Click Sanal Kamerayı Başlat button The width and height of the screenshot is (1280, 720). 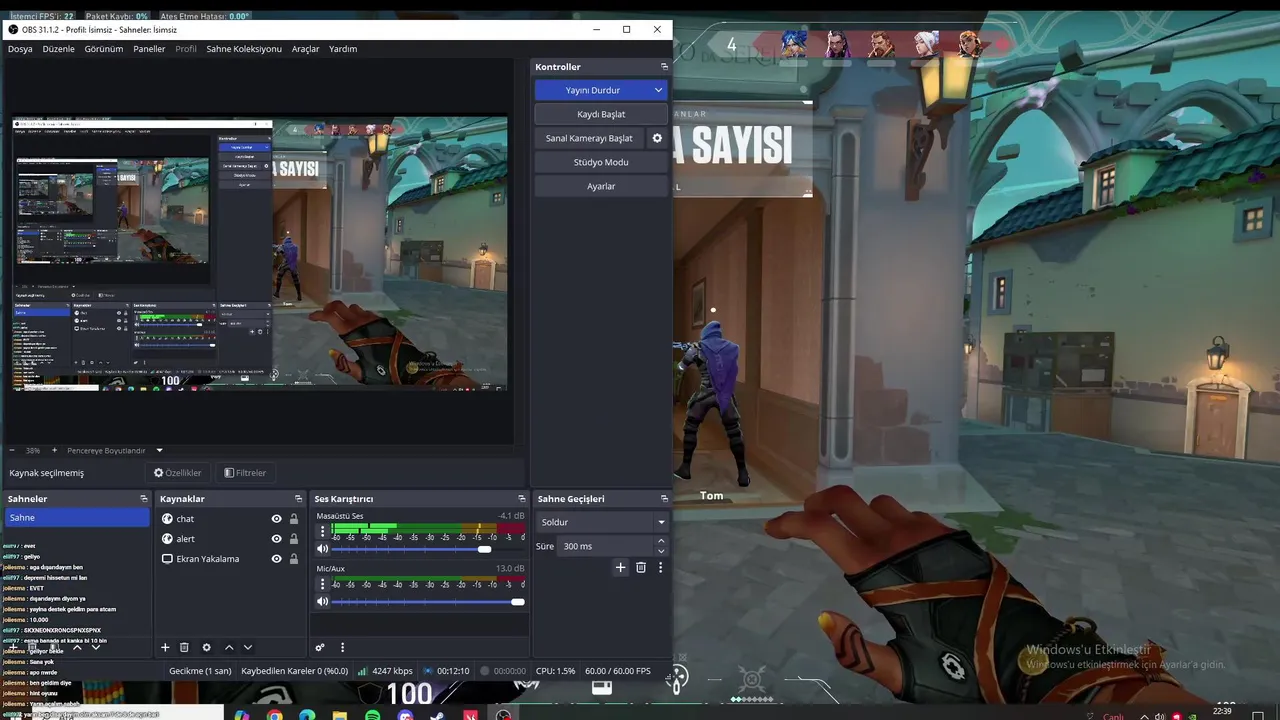[x=589, y=138]
